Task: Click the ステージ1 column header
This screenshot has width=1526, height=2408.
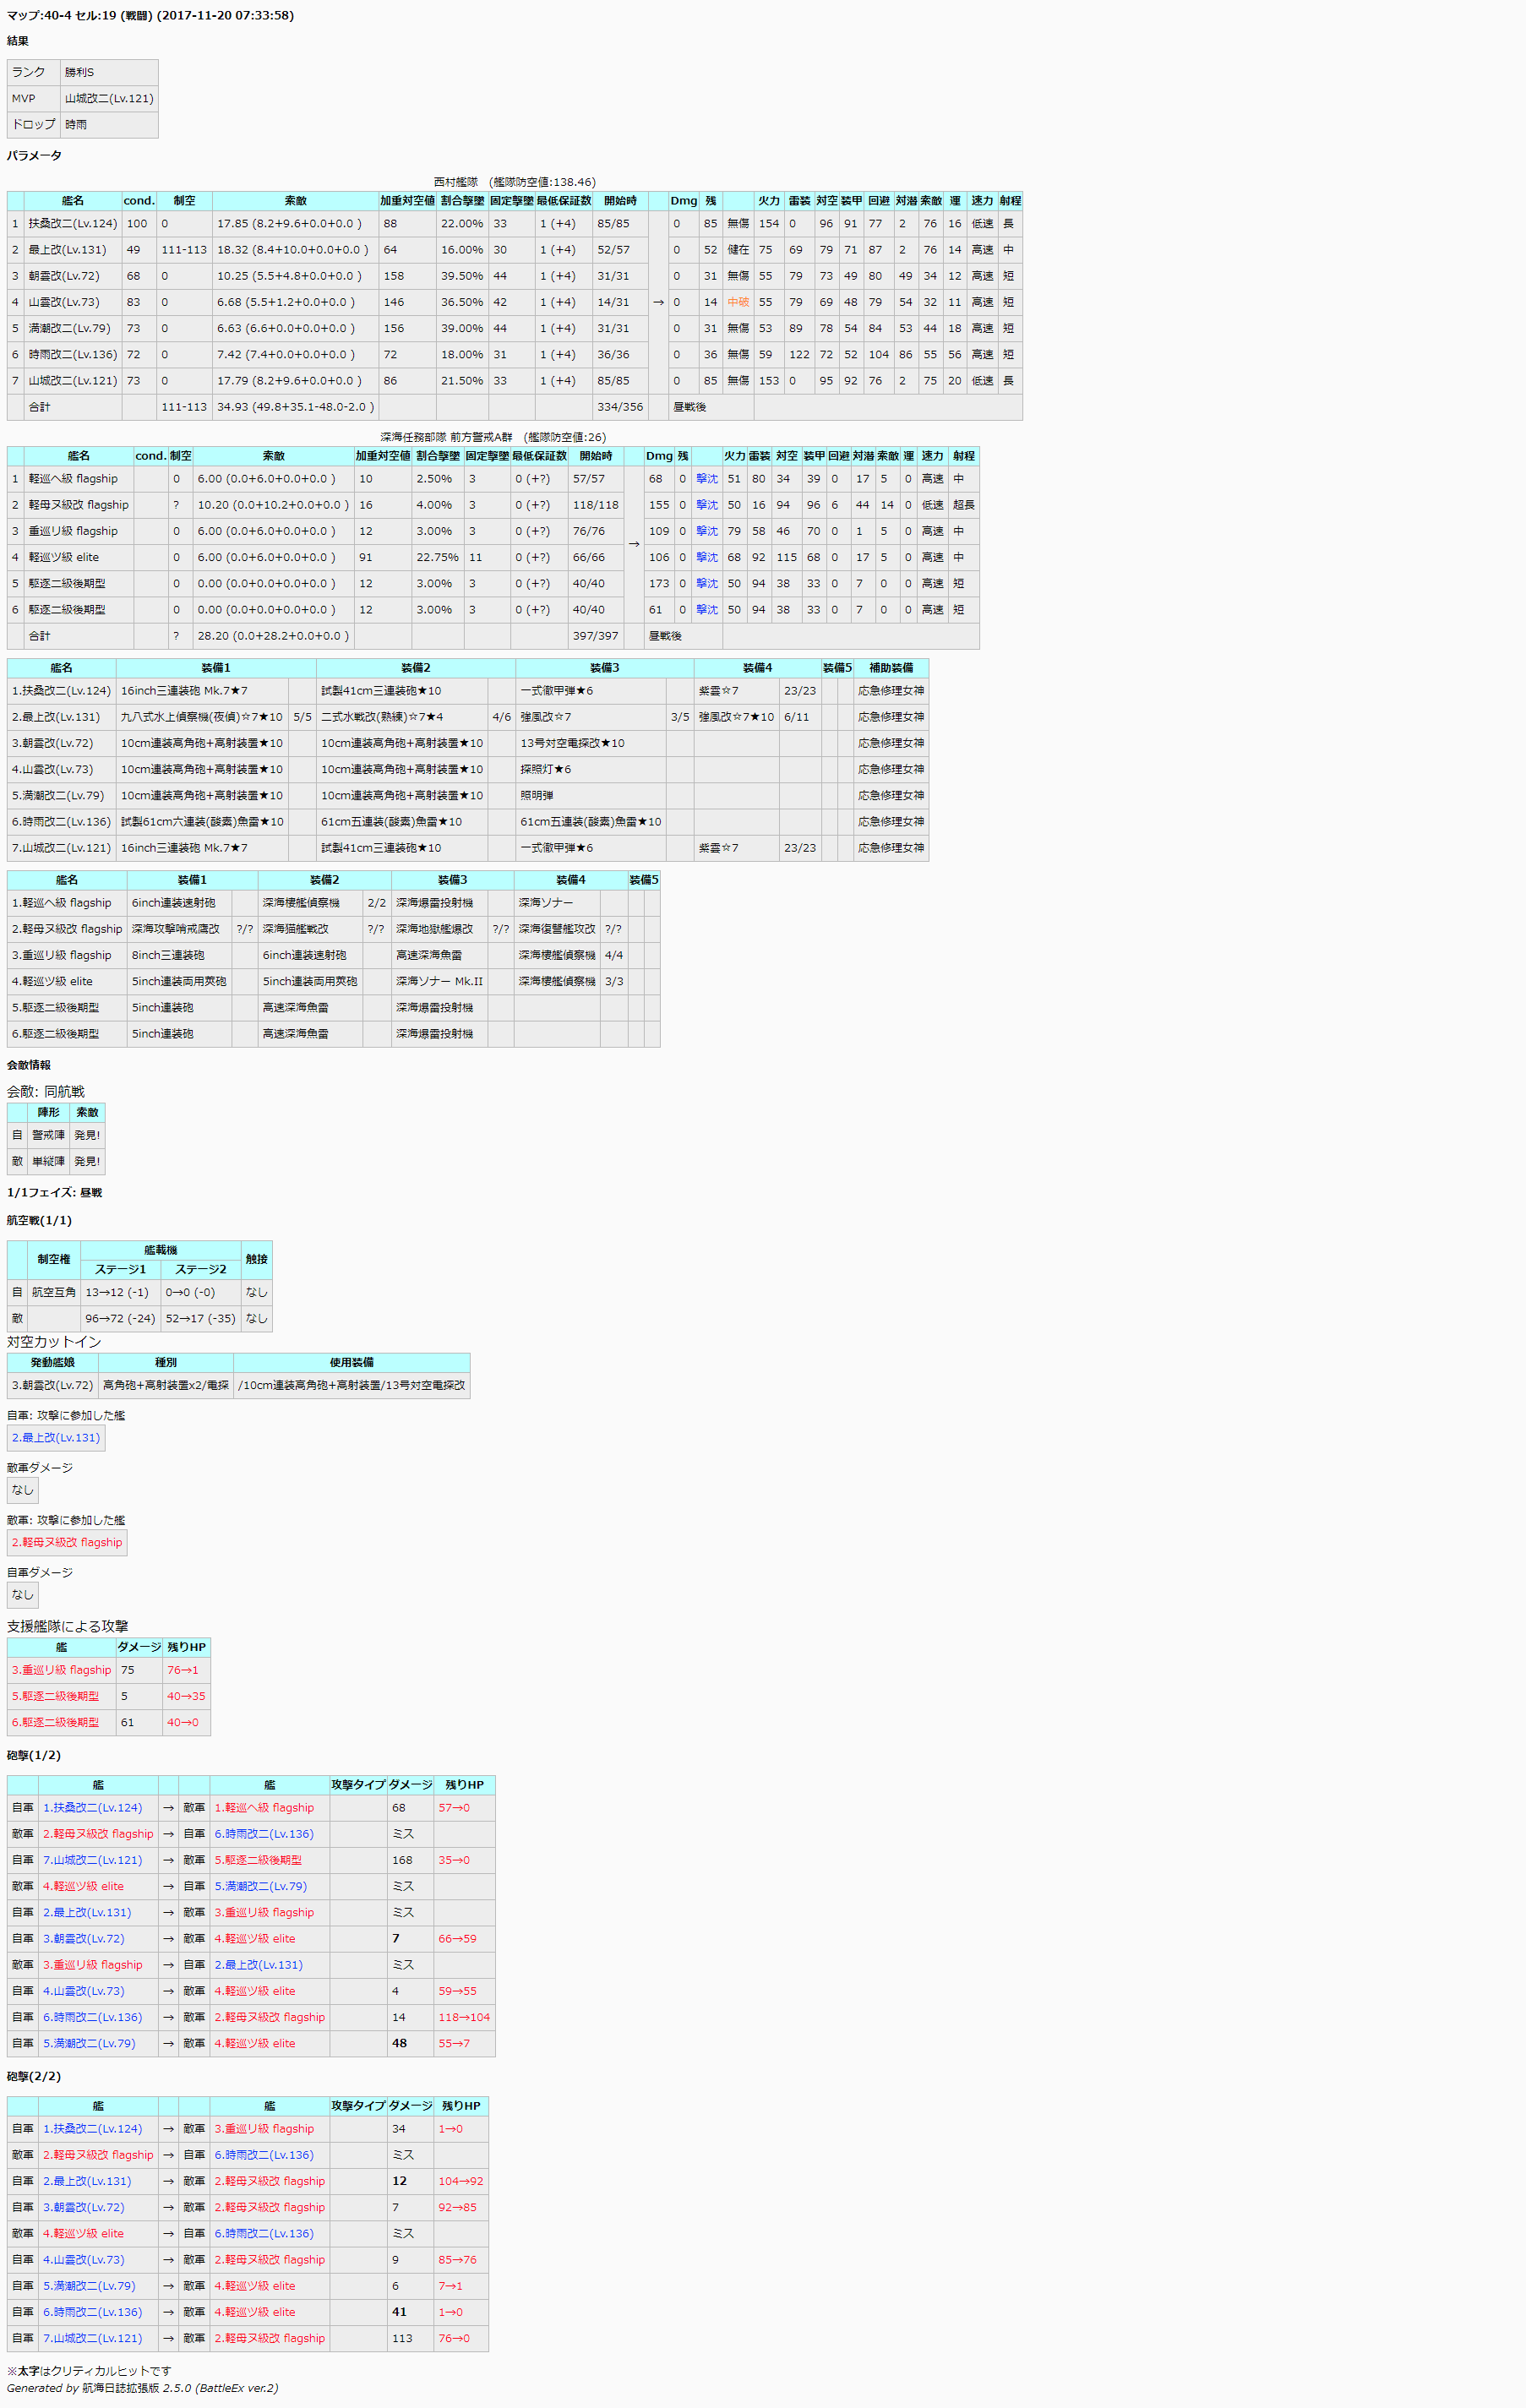Action: (120, 1269)
